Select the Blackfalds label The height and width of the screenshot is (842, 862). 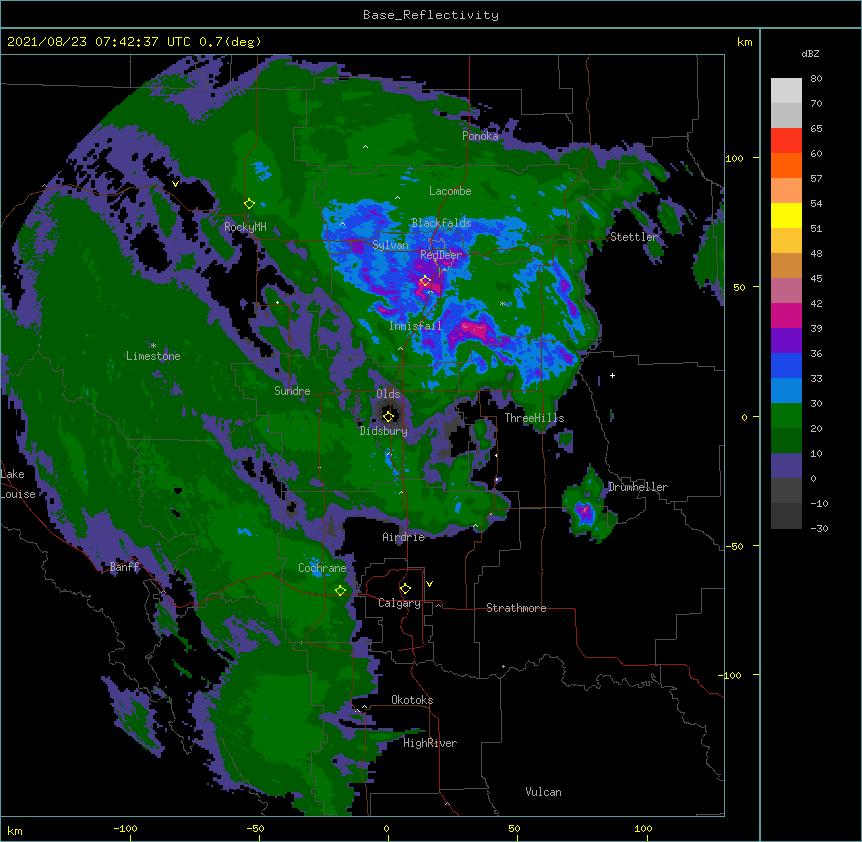[x=441, y=223]
